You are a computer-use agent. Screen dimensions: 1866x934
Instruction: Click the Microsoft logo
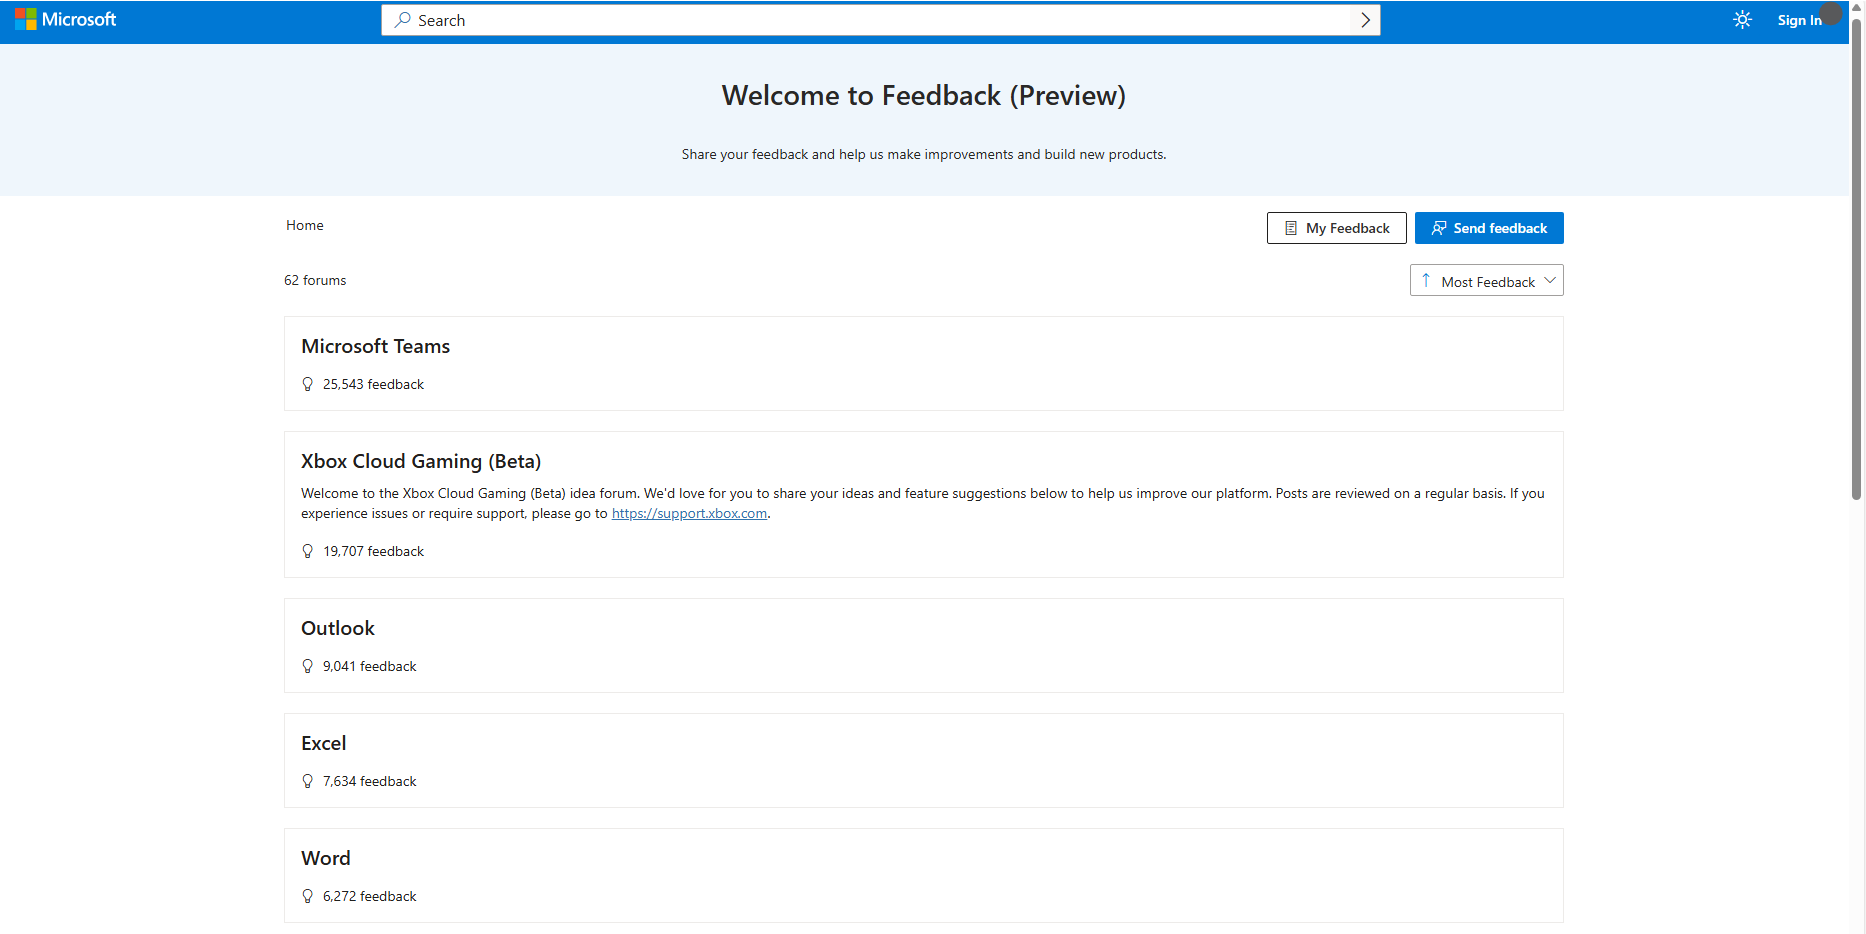pyautogui.click(x=66, y=19)
